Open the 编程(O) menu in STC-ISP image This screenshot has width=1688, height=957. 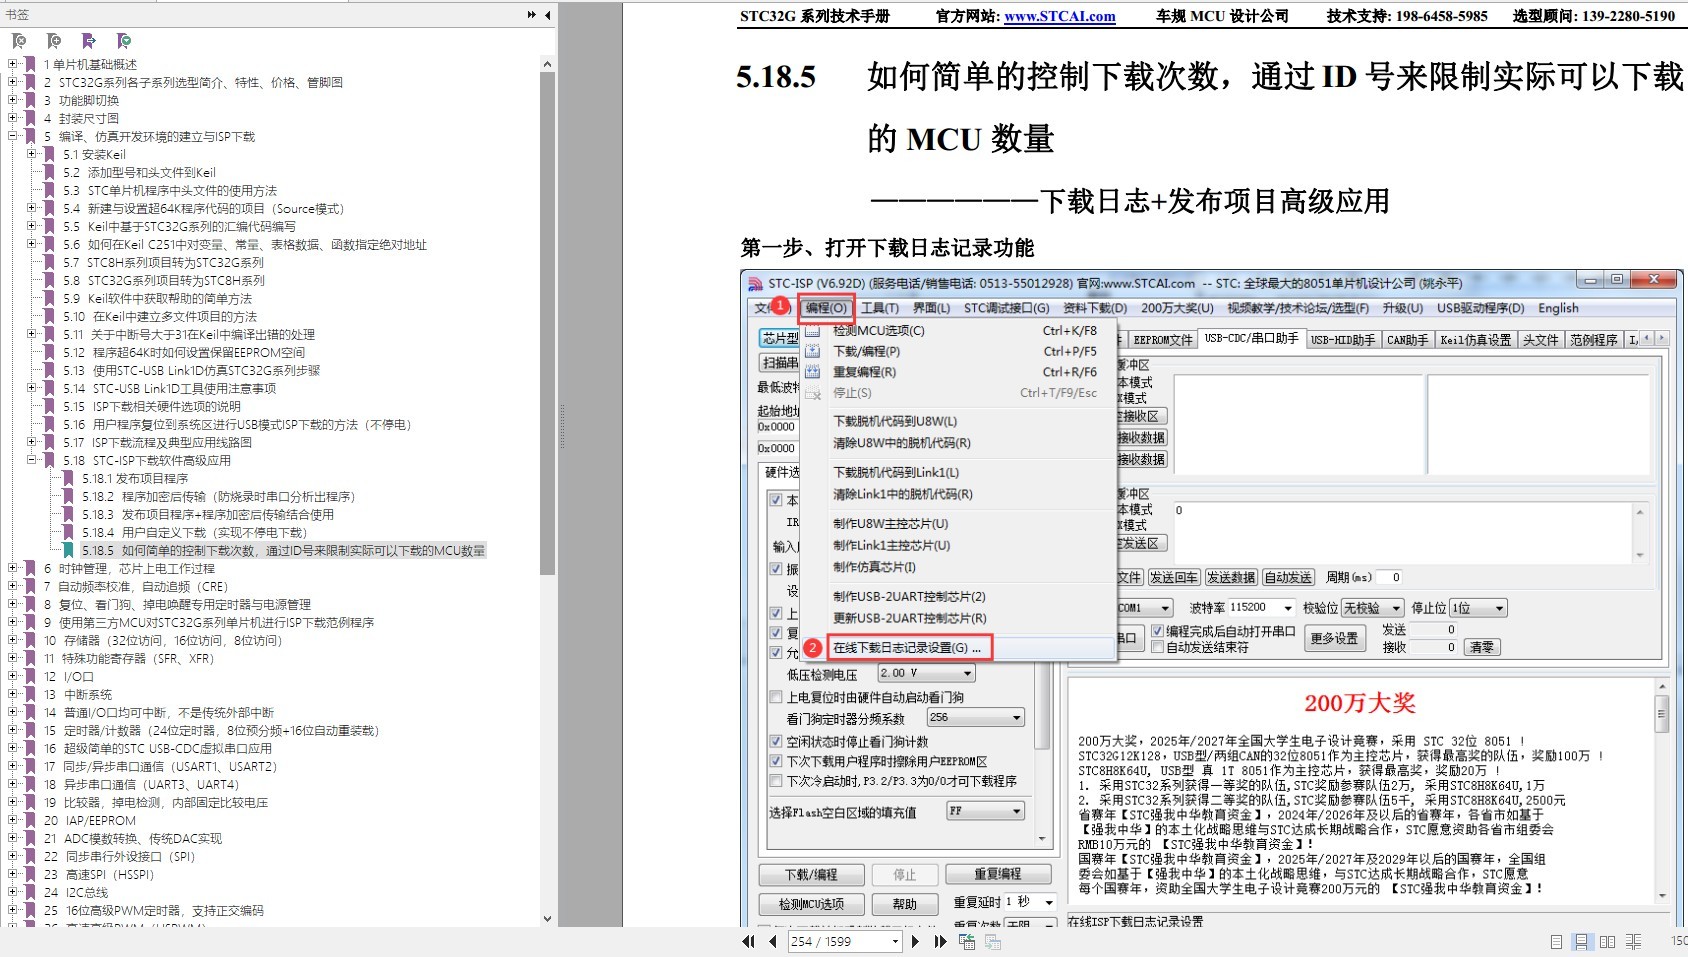tap(827, 308)
